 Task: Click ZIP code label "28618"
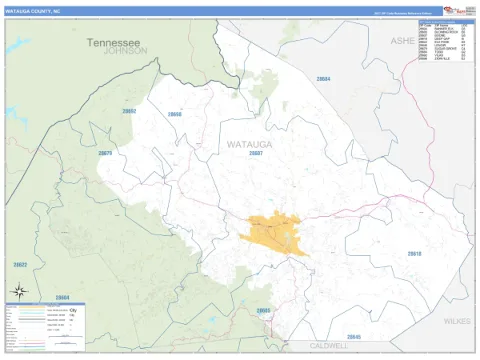[x=414, y=254]
